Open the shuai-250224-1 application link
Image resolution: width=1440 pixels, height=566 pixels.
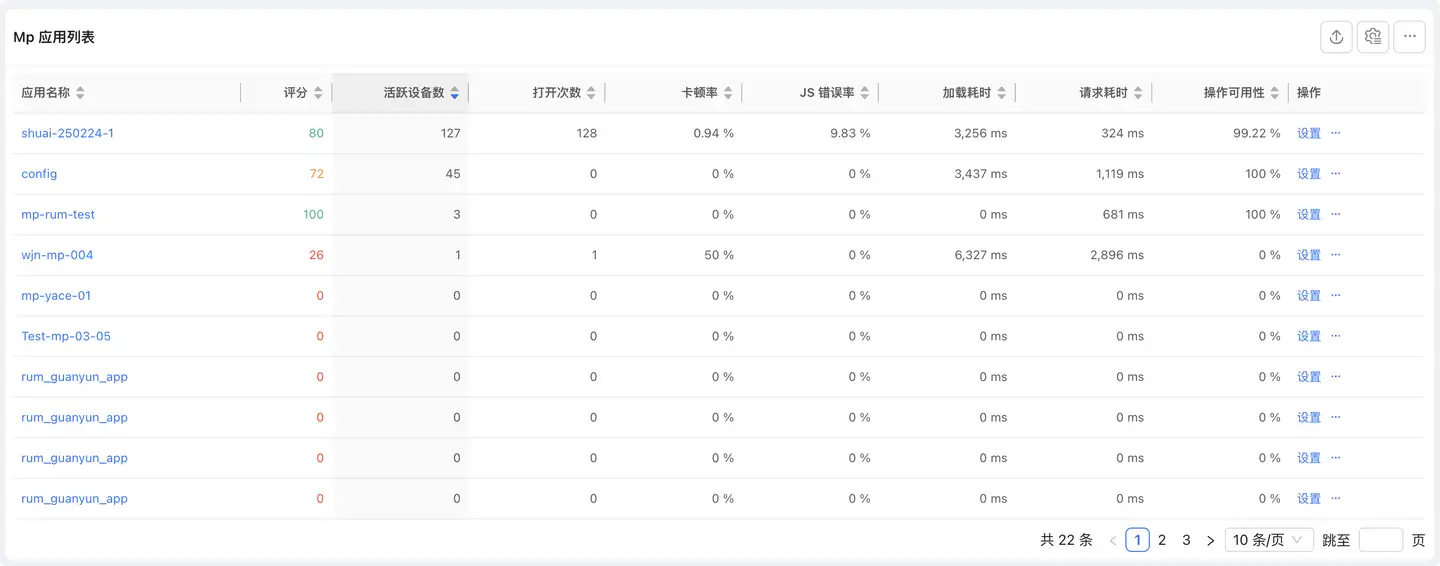tap(67, 133)
